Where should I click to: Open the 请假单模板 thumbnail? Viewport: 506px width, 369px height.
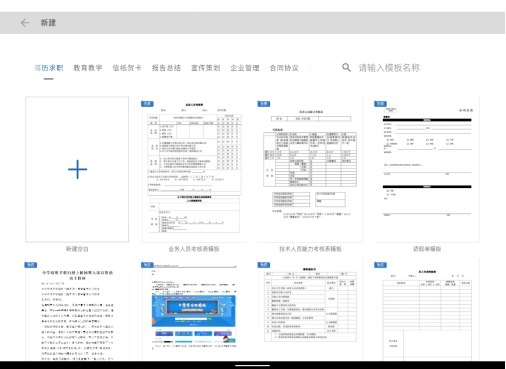[427, 169]
